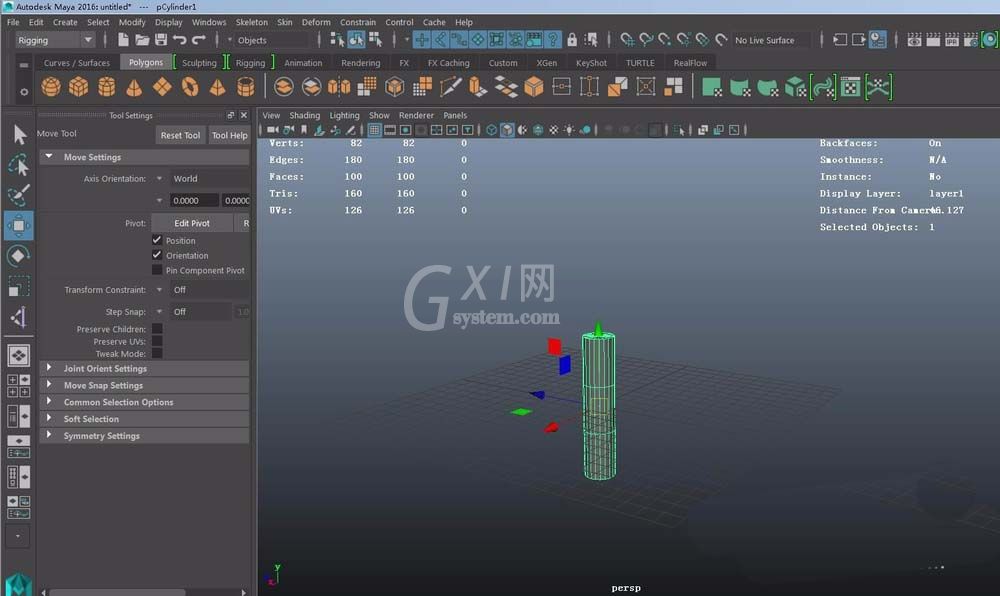
Task: Create a polygon sphere from the shelf
Action: 51,87
